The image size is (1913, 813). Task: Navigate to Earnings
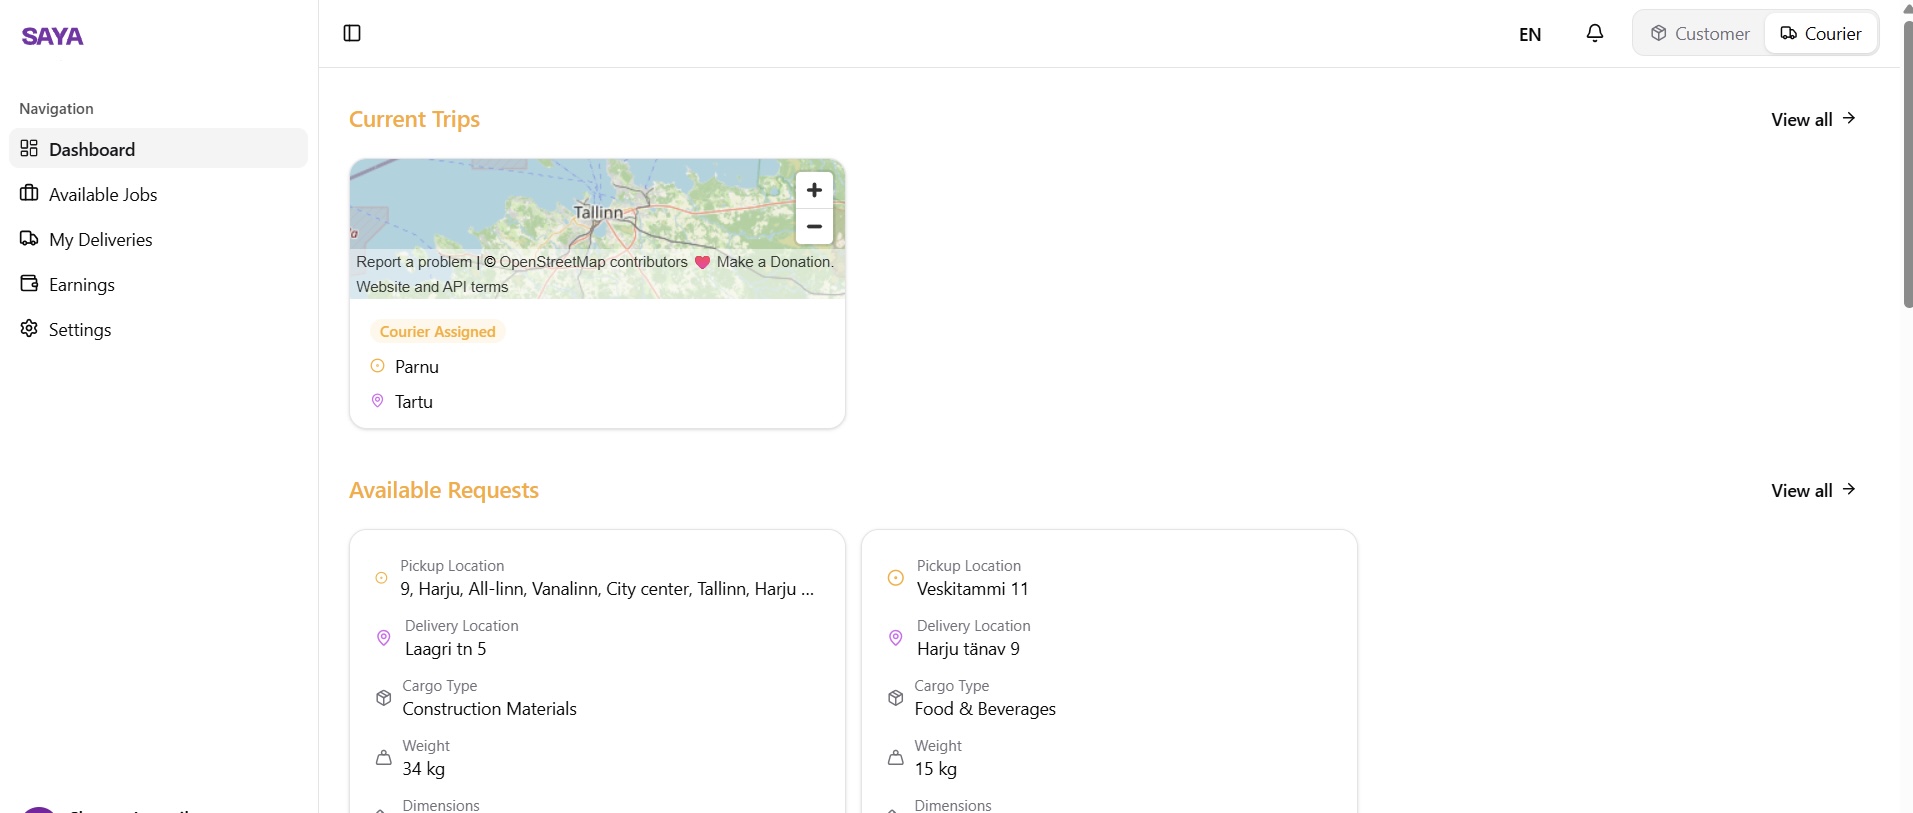pos(158,283)
